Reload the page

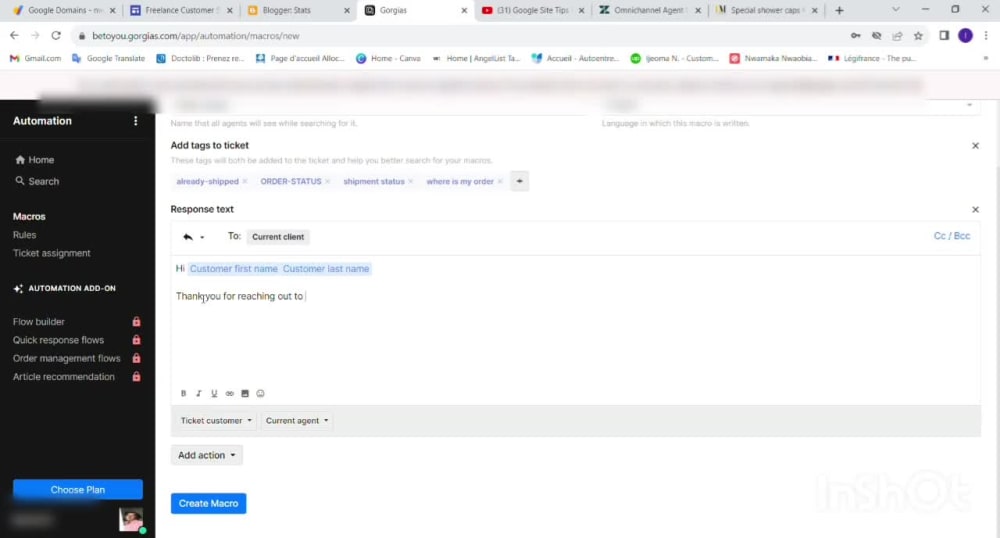tap(56, 36)
